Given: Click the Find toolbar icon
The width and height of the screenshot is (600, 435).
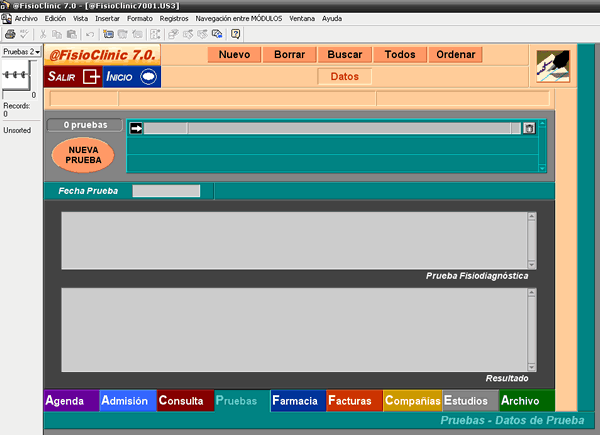Looking at the screenshot, I should [173, 34].
